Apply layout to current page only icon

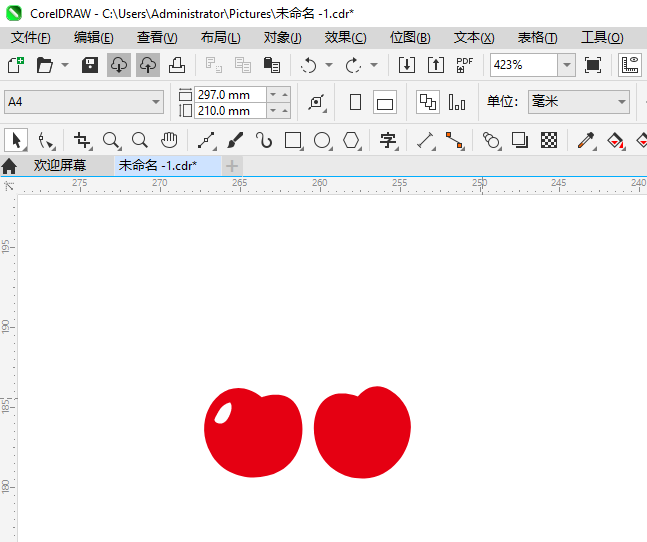coord(457,102)
